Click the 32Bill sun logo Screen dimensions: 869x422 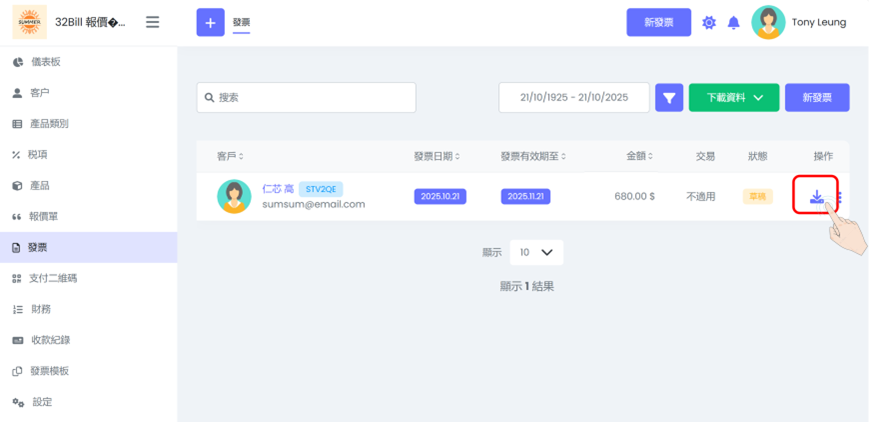29,22
